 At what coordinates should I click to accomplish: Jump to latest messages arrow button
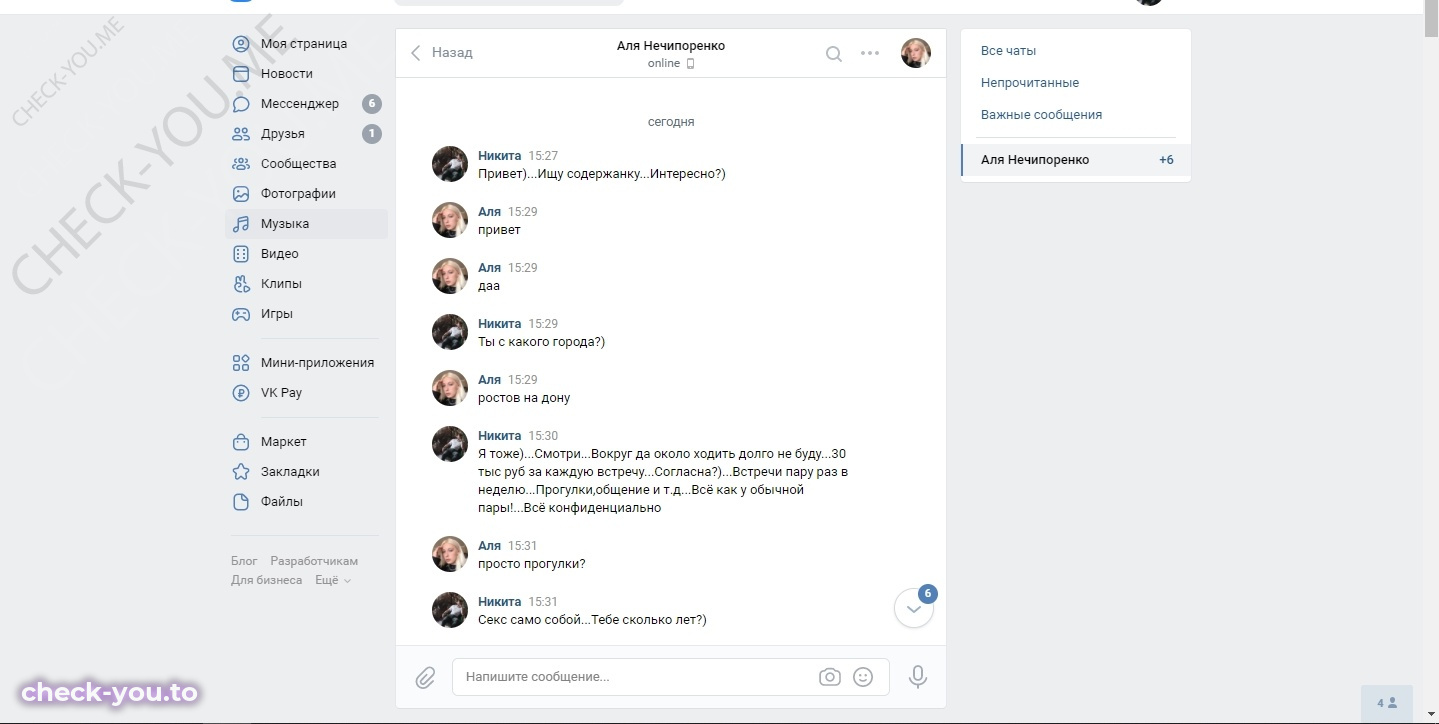click(x=914, y=608)
